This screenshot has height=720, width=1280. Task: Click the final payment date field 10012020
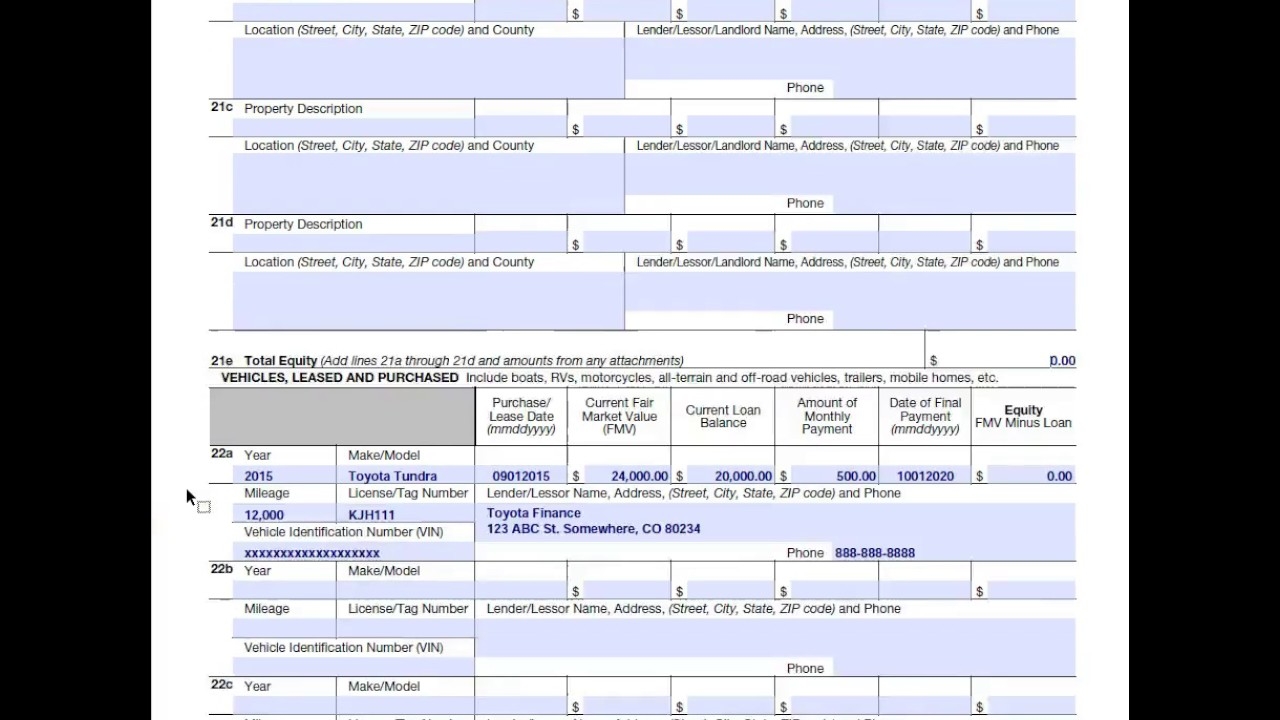click(925, 476)
